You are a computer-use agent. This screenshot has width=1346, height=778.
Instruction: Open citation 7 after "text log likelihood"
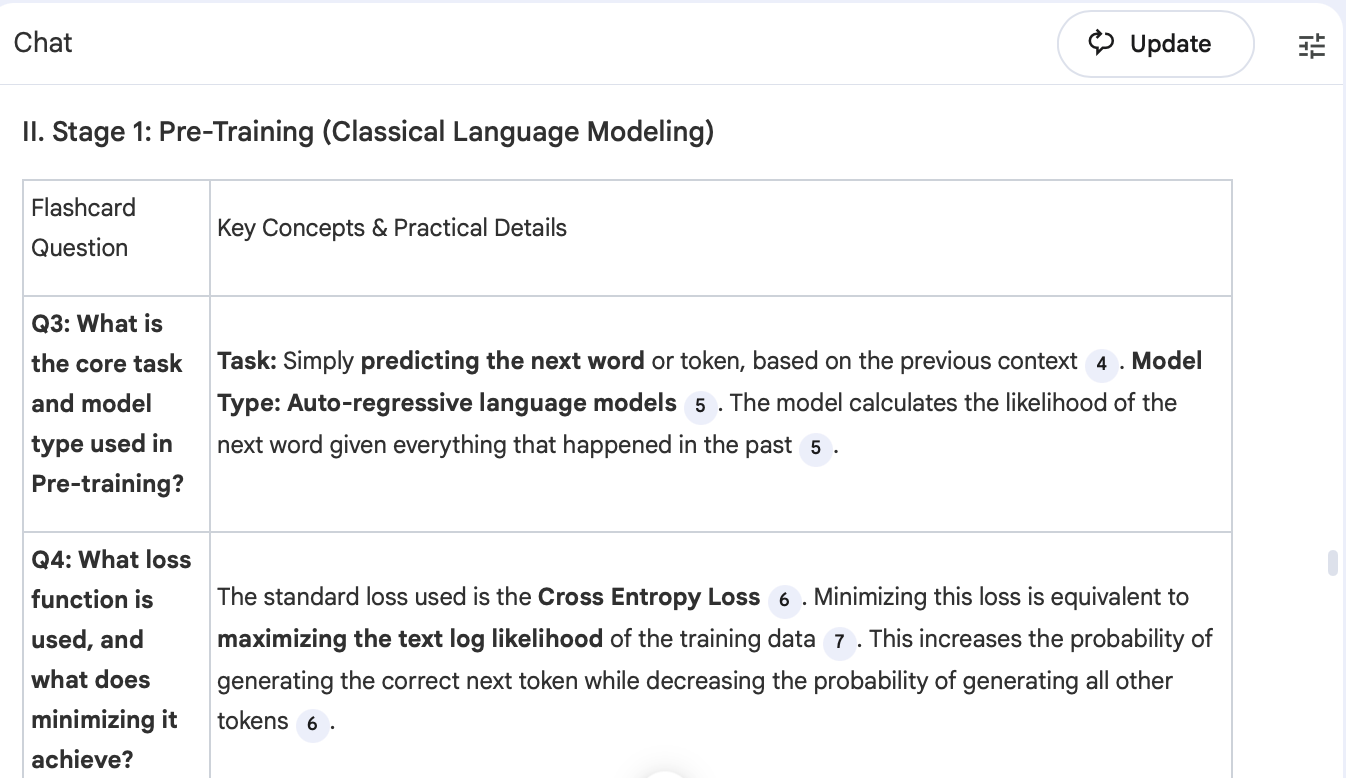[840, 643]
